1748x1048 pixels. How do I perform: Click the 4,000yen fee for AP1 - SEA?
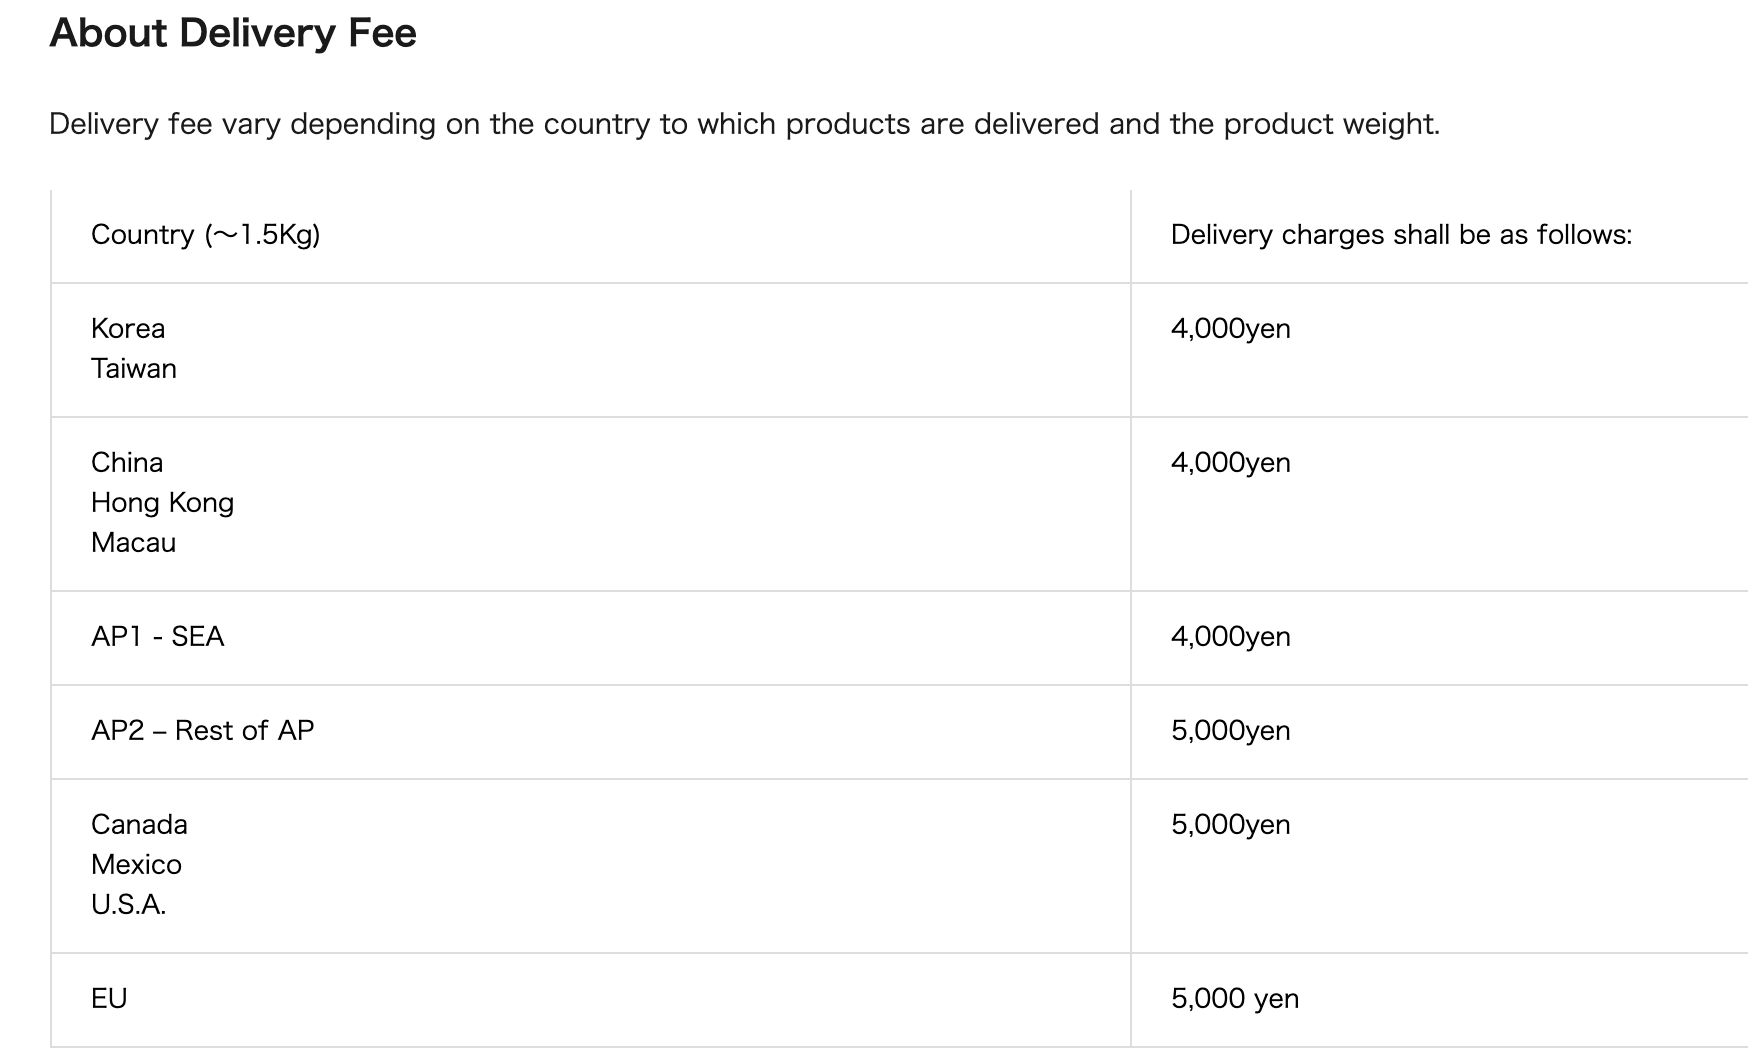[1231, 636]
